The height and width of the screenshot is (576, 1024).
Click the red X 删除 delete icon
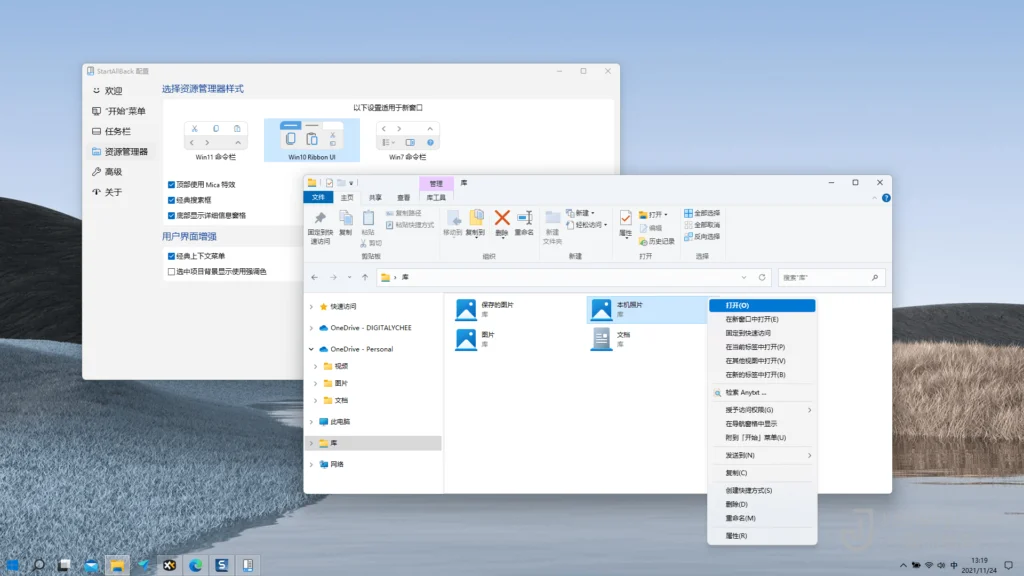502,217
